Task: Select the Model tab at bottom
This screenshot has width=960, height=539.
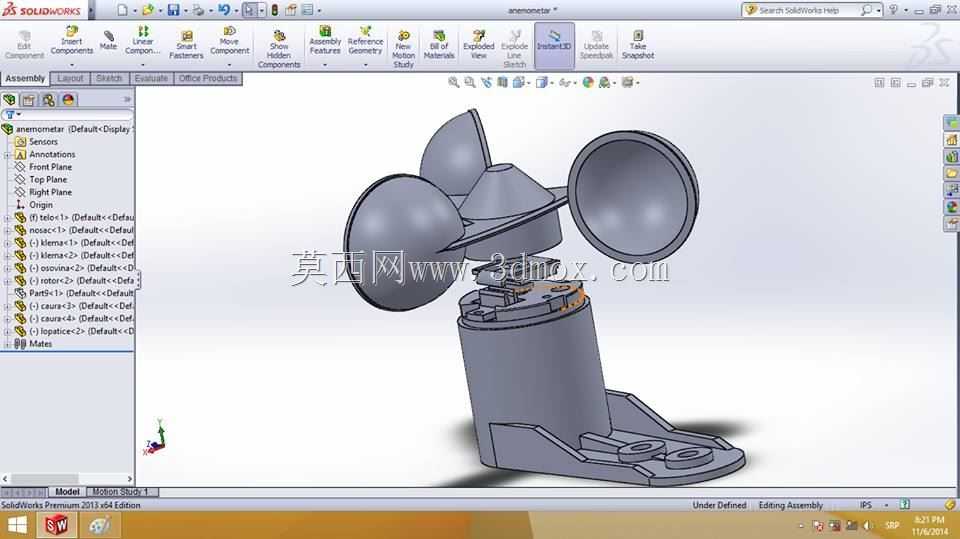Action: click(67, 492)
